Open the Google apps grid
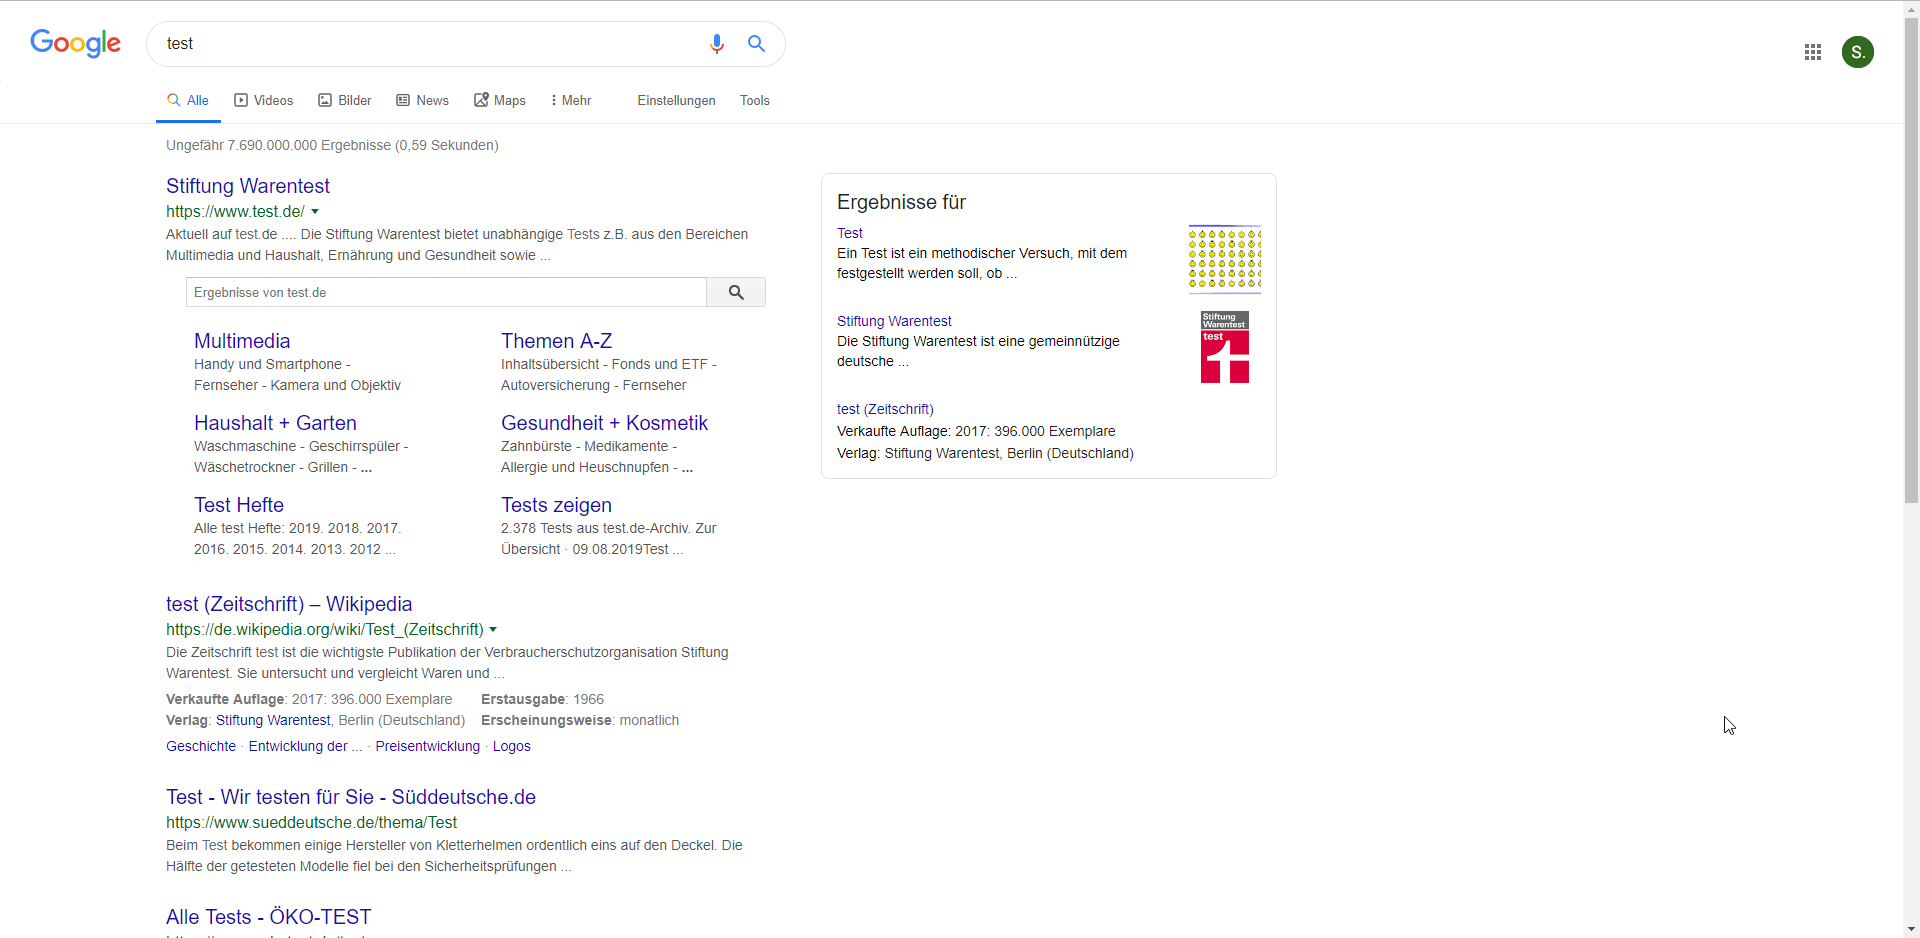The height and width of the screenshot is (938, 1920). tap(1812, 52)
